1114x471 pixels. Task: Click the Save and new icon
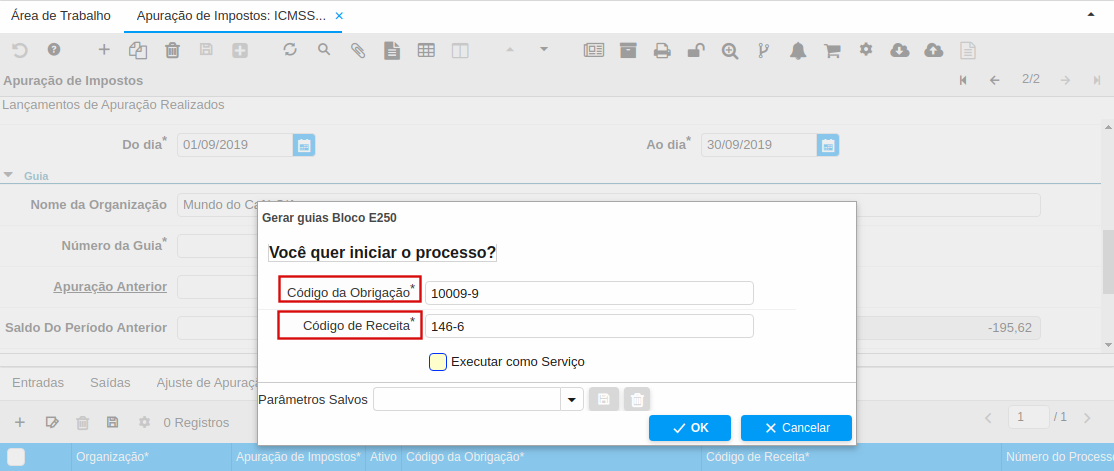[x=240, y=50]
